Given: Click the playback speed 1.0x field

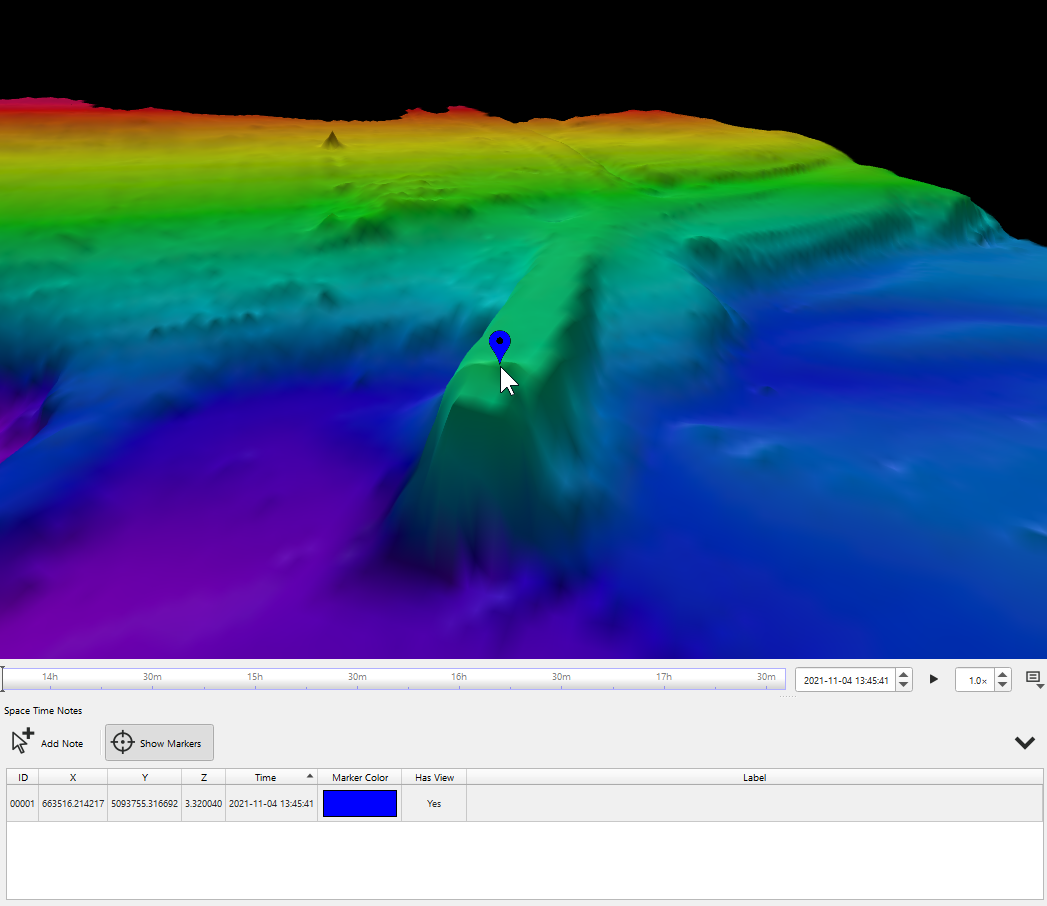Looking at the screenshot, I should (x=976, y=680).
